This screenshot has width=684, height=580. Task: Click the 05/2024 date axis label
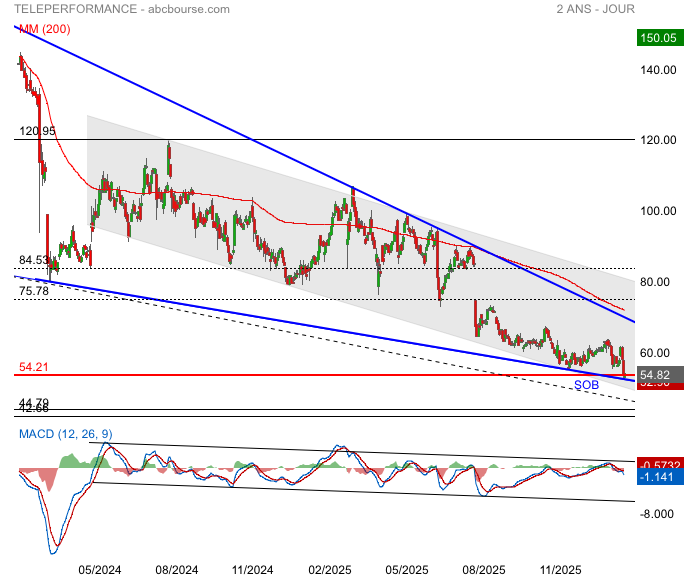[100, 570]
